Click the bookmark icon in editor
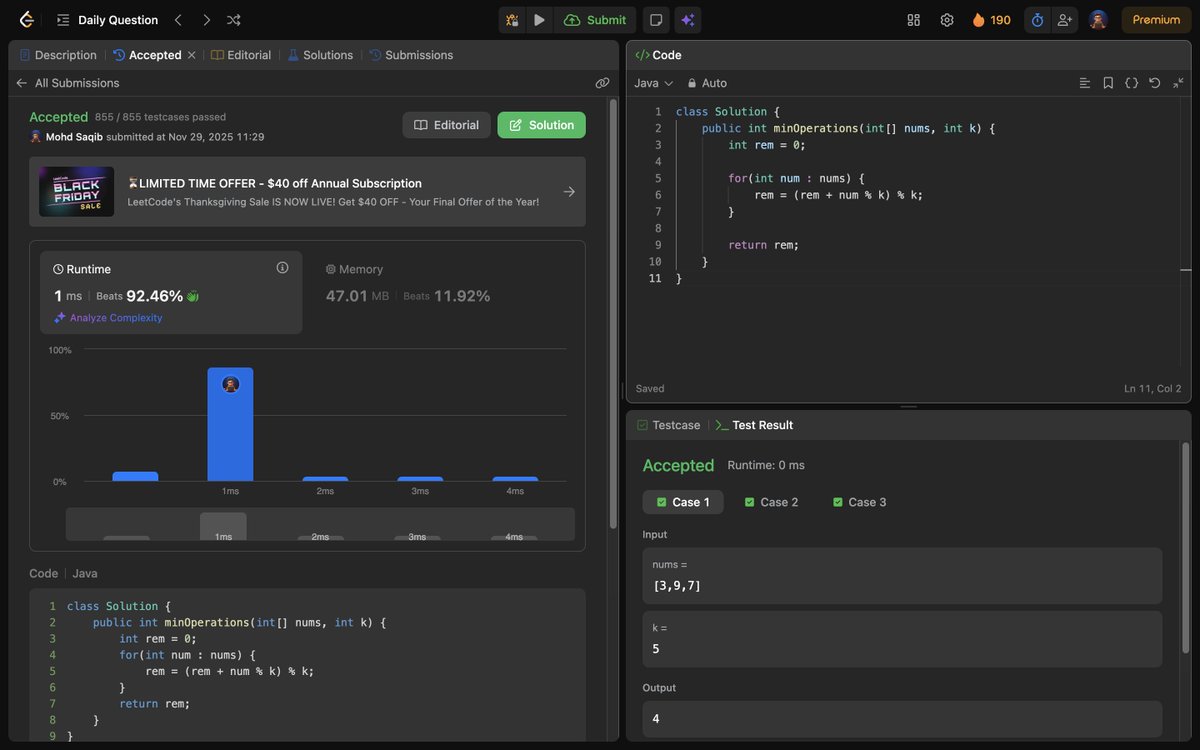1200x750 pixels. [1108, 83]
